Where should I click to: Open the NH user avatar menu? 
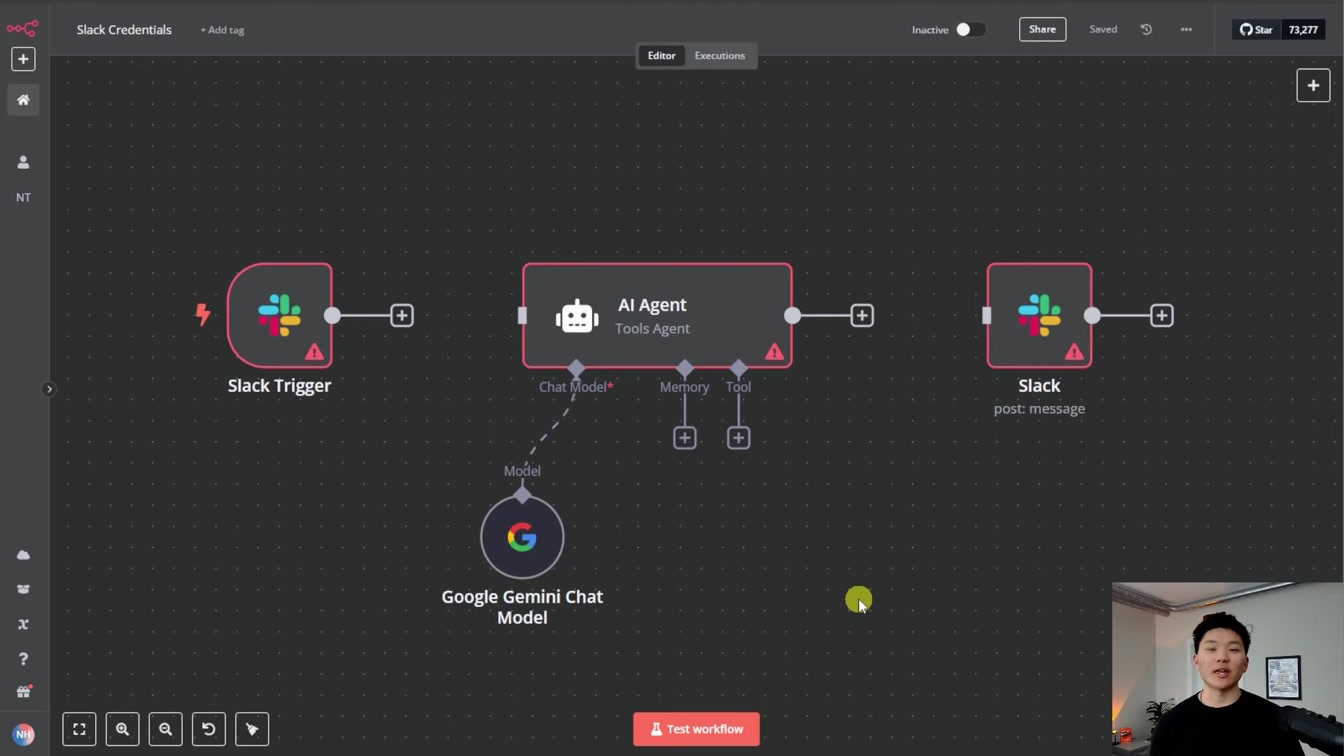point(23,734)
